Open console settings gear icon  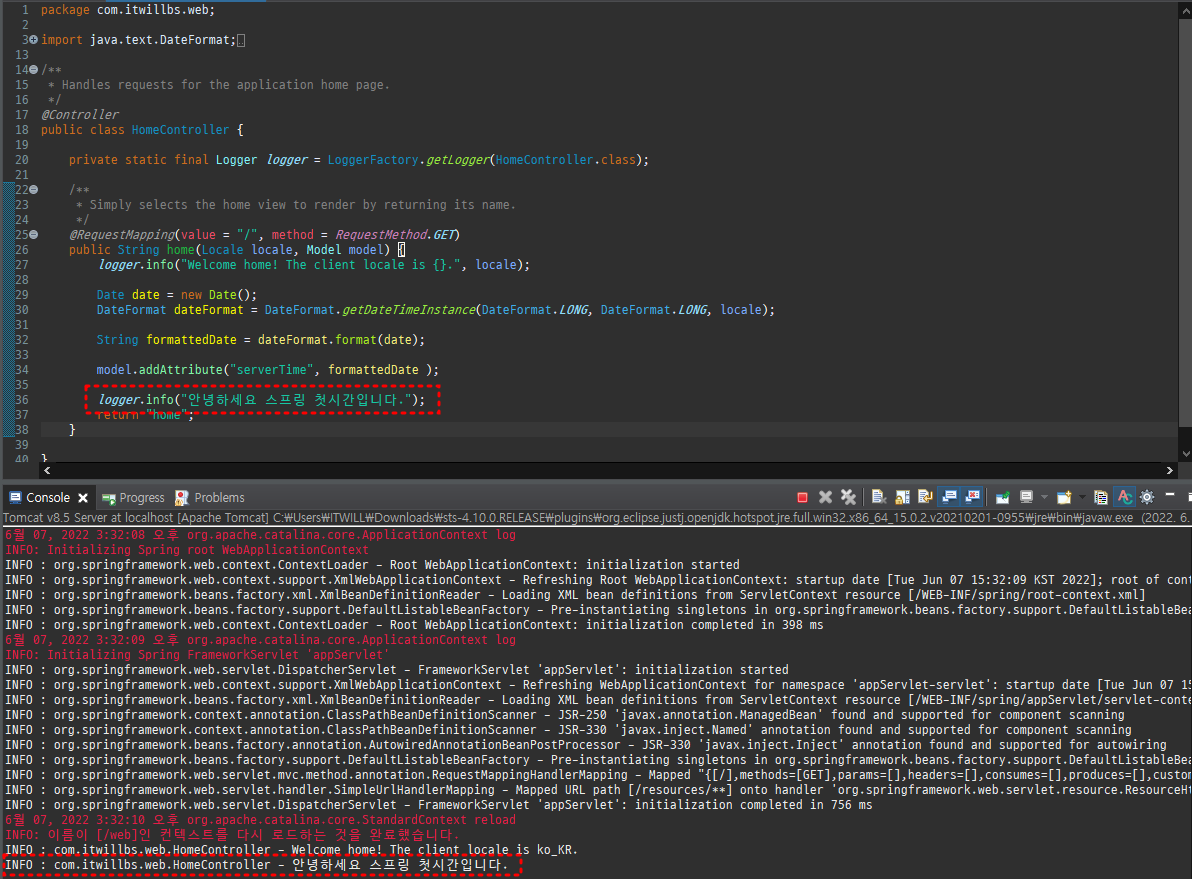tap(1147, 497)
